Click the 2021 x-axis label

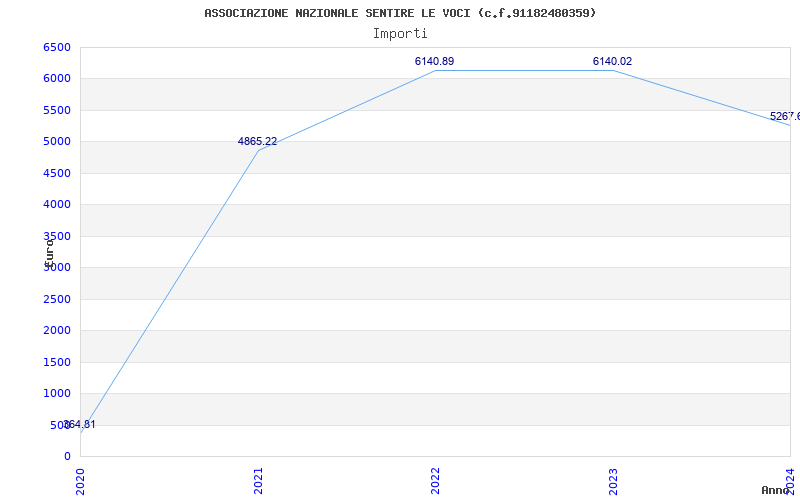click(x=258, y=481)
